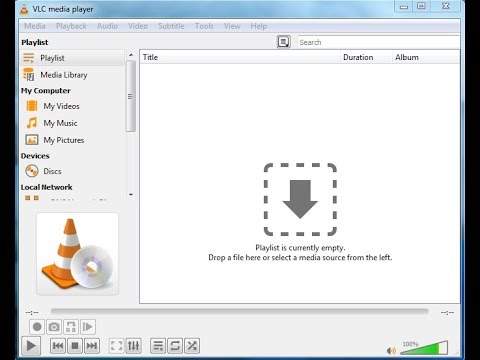
Task: Open the View menu
Action: 232,26
